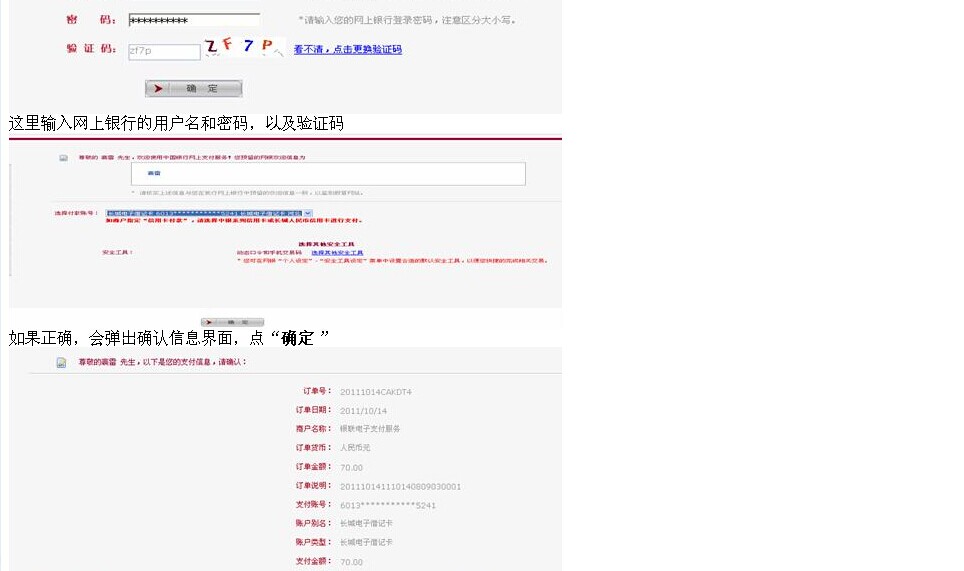Click the verification code input showing zf7p
This screenshot has width=964, height=571.
pyautogui.click(x=164, y=52)
